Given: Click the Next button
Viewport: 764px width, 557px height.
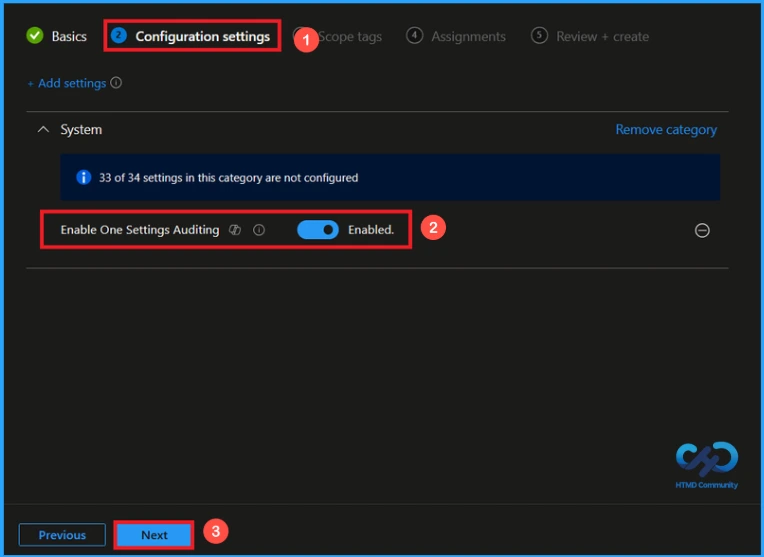Looking at the screenshot, I should [154, 535].
